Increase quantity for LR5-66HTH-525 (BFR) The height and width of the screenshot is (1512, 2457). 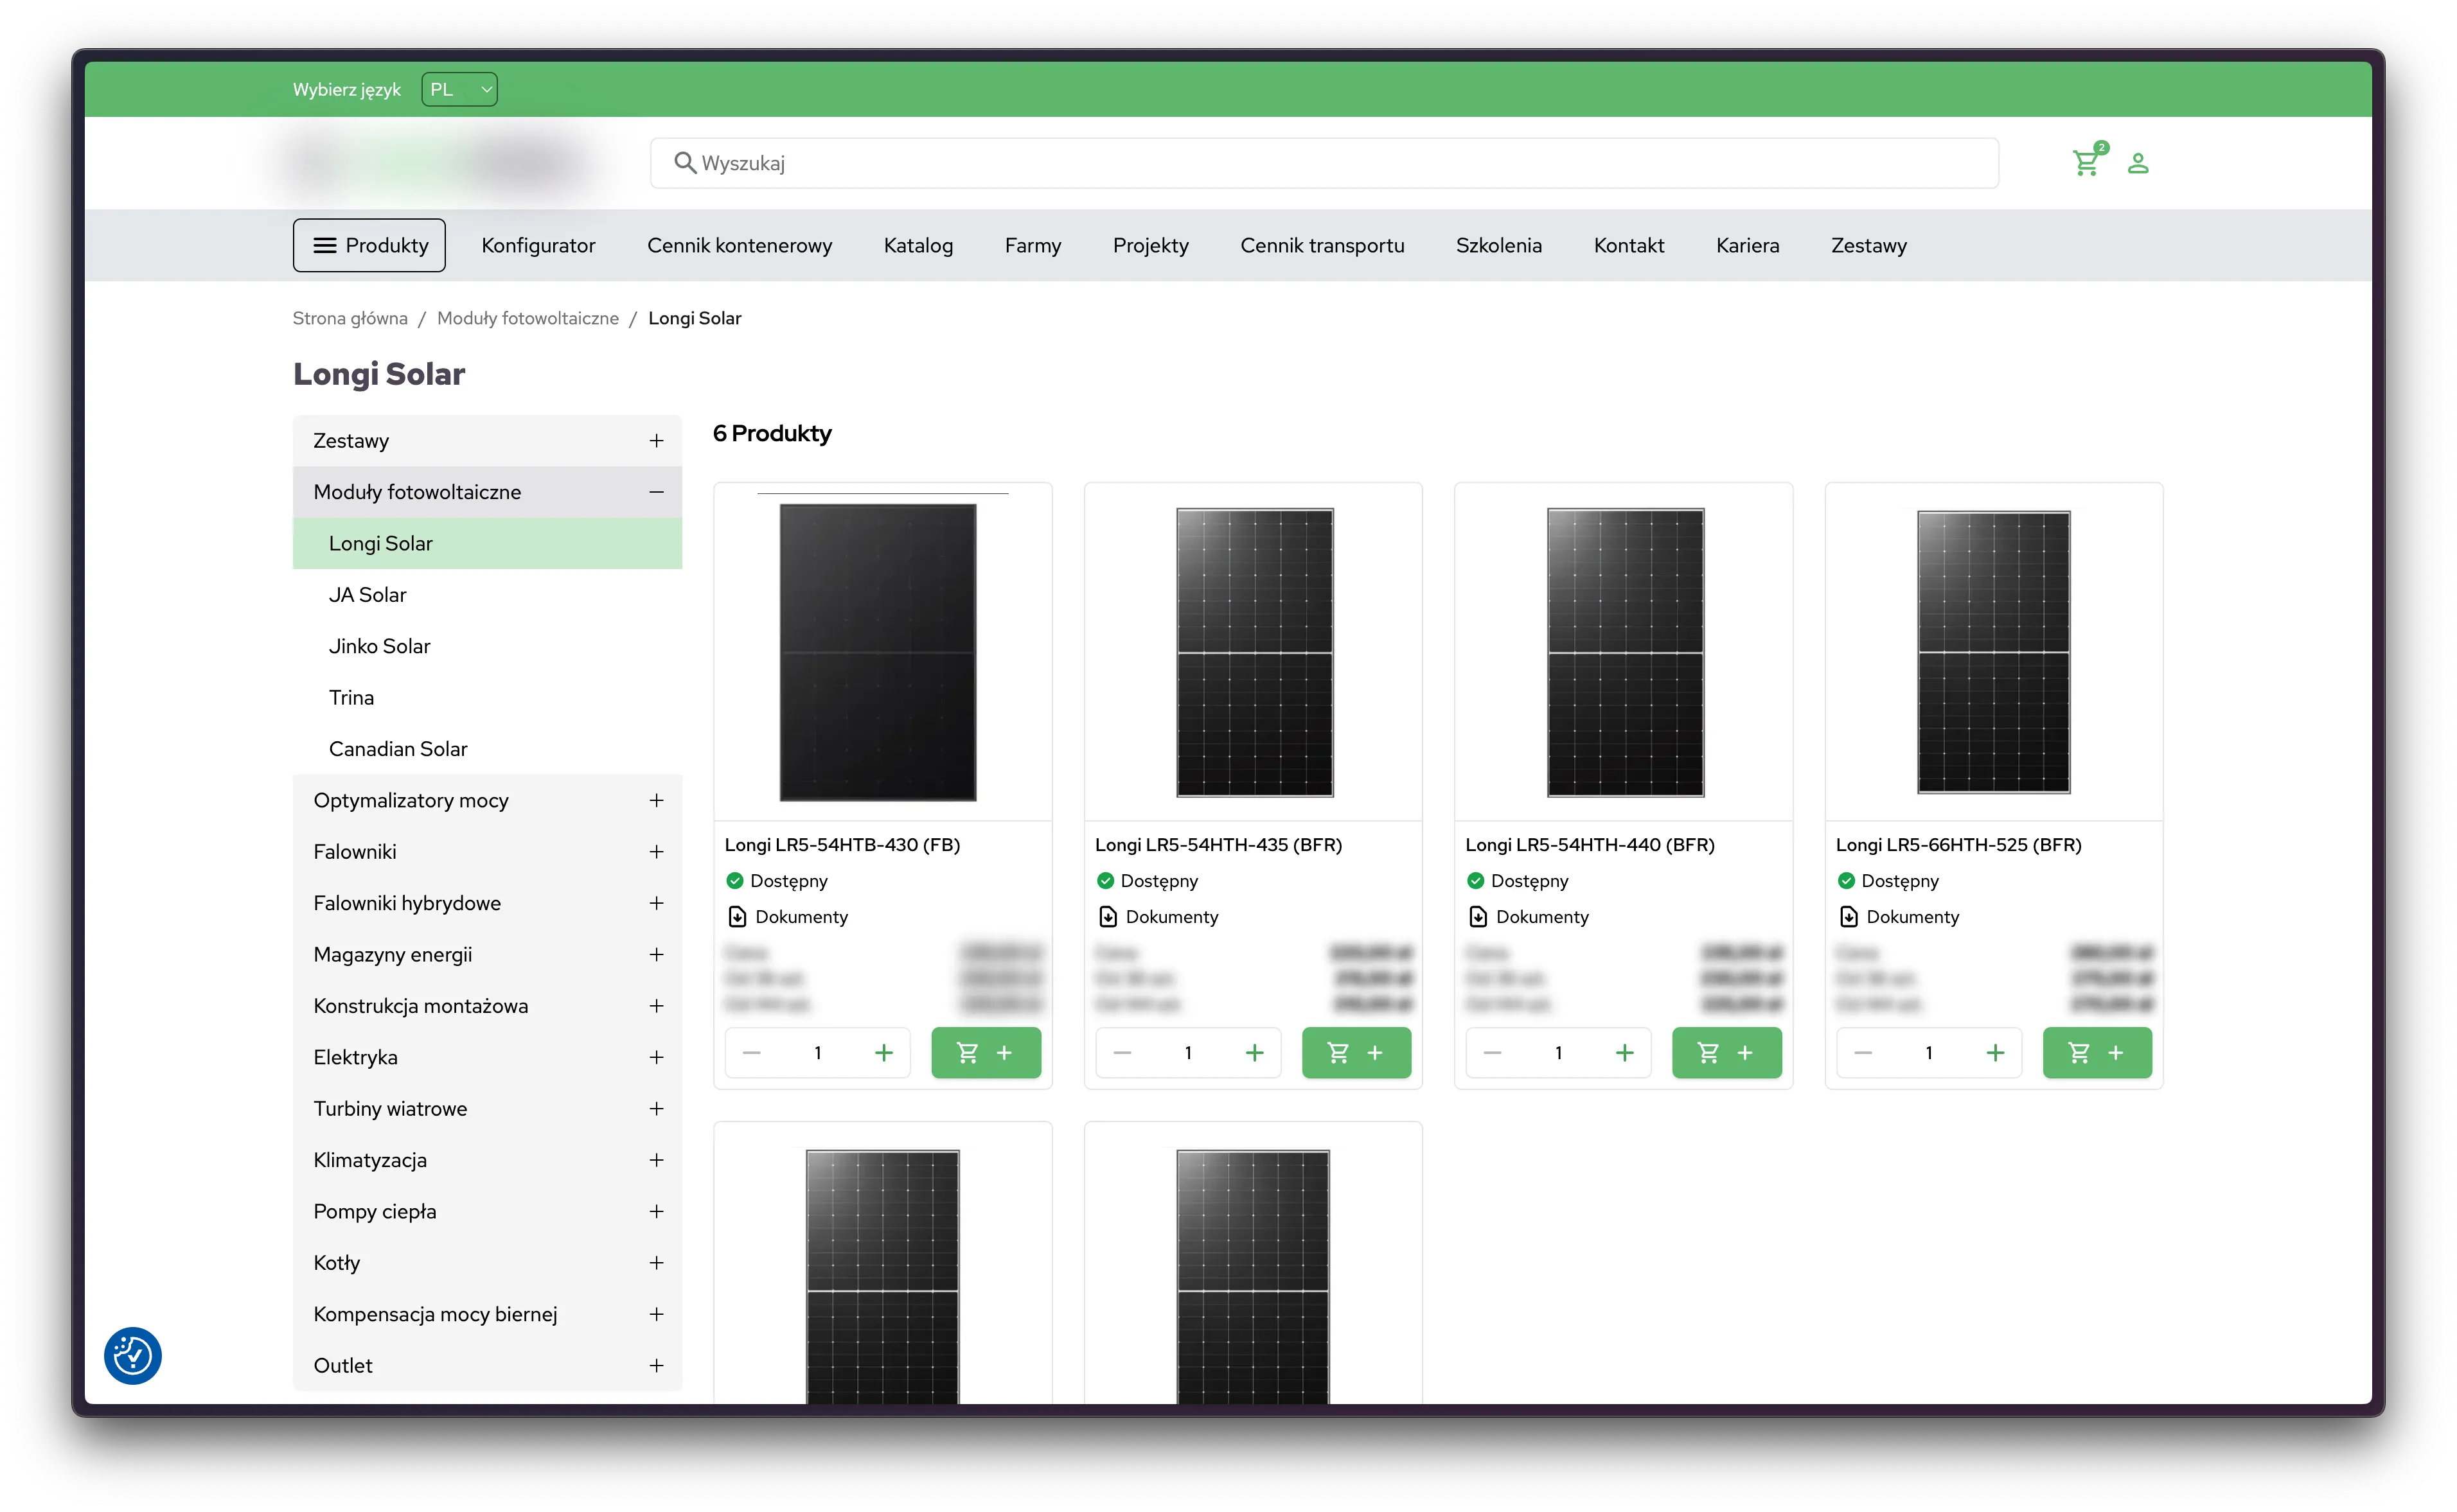click(1995, 1053)
